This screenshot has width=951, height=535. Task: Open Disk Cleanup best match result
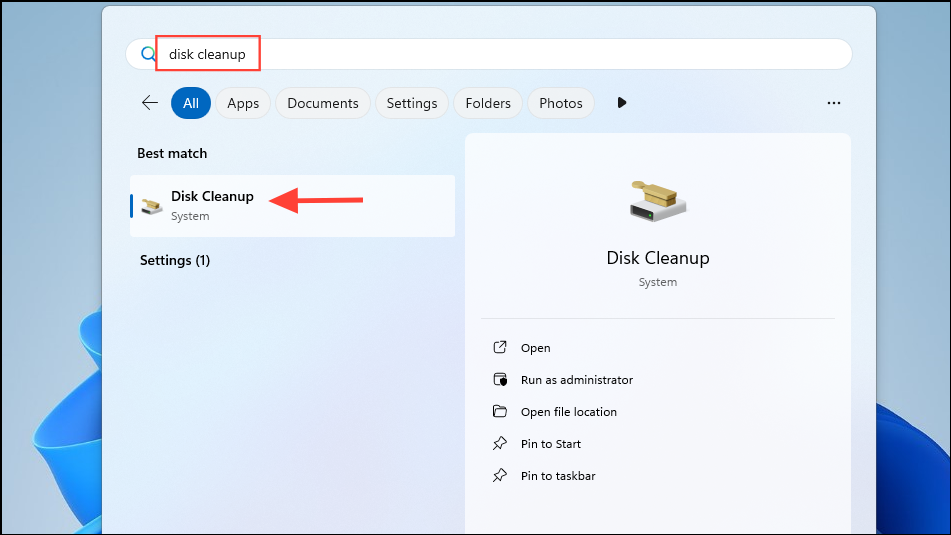292,206
